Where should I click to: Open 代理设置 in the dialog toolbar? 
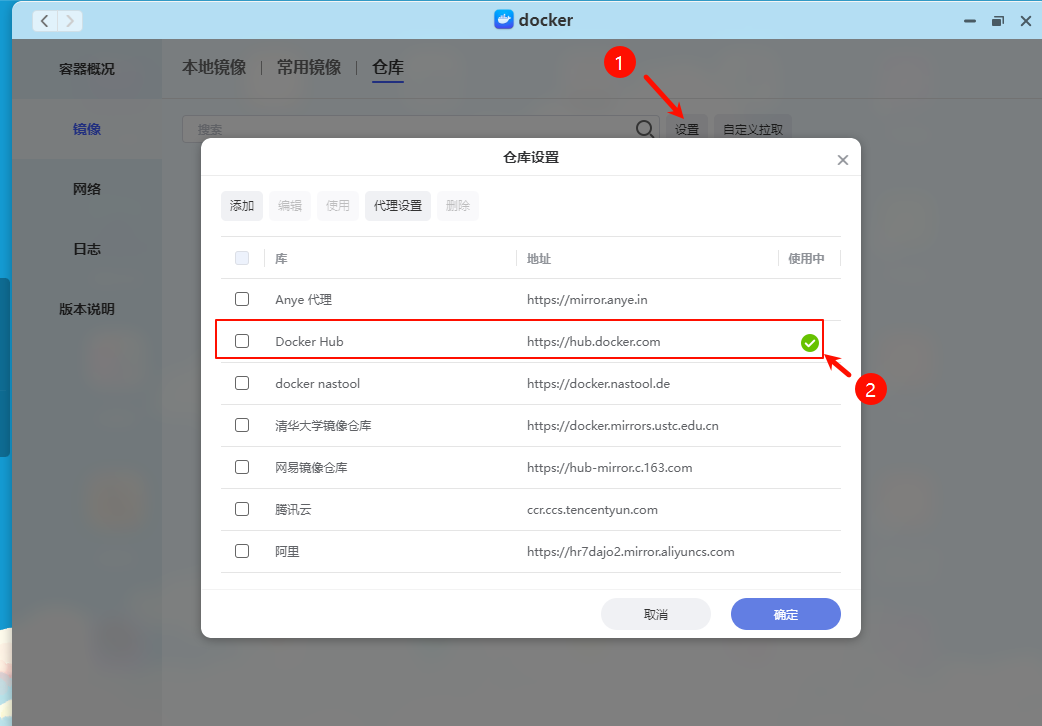397,205
